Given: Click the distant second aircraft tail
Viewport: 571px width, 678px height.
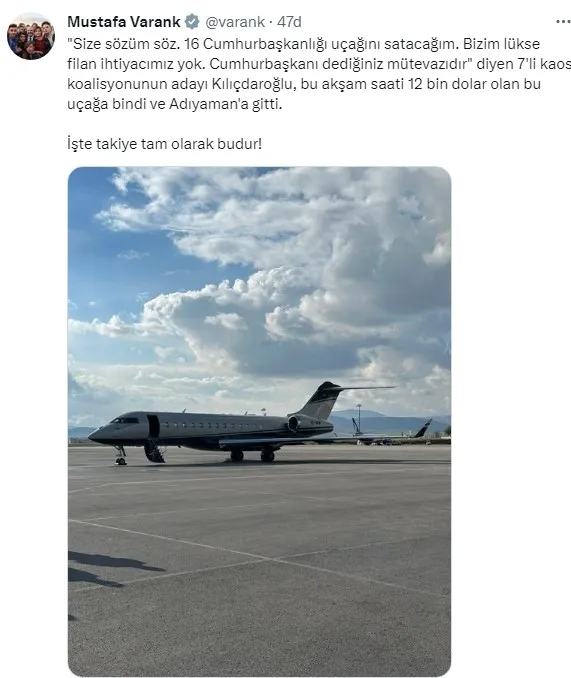Looking at the screenshot, I should pyautogui.click(x=424, y=428).
